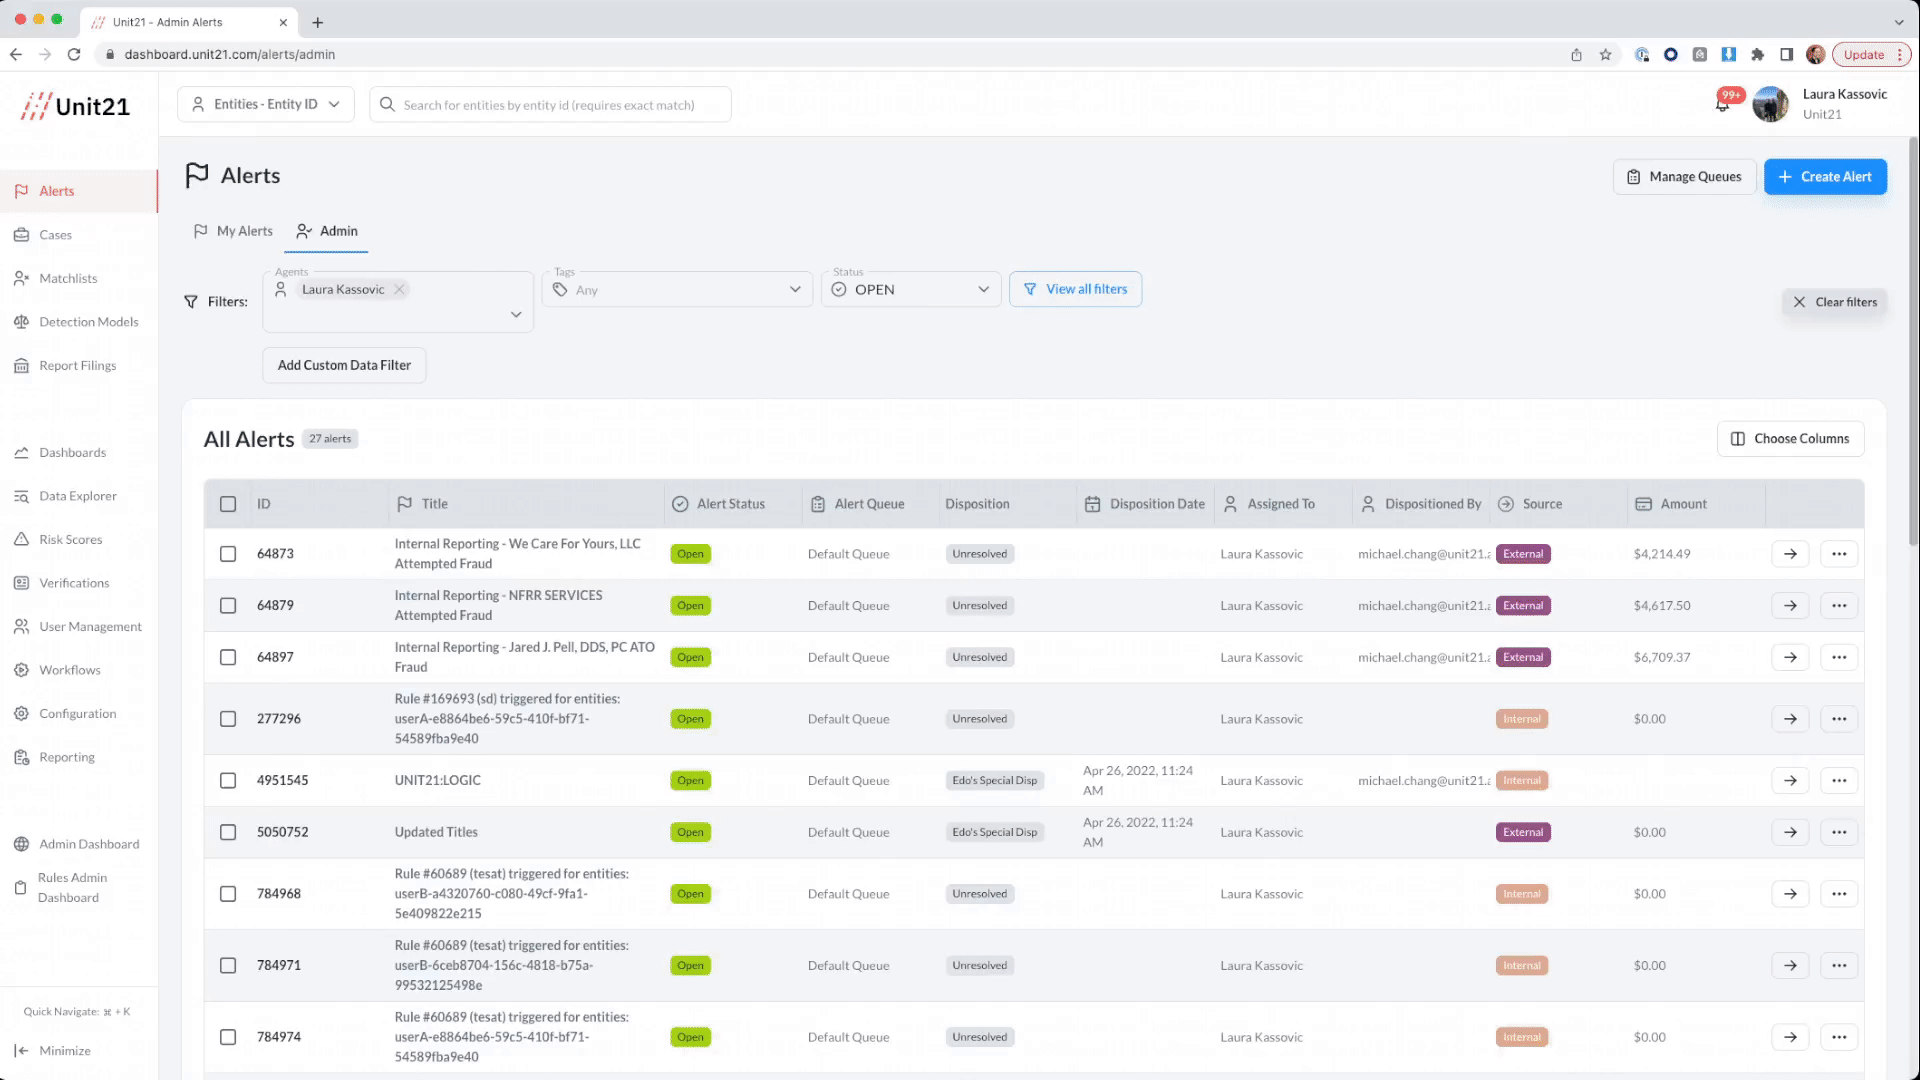Open the three-dot menu for alert 277296
The width and height of the screenshot is (1920, 1080).
click(x=1839, y=719)
